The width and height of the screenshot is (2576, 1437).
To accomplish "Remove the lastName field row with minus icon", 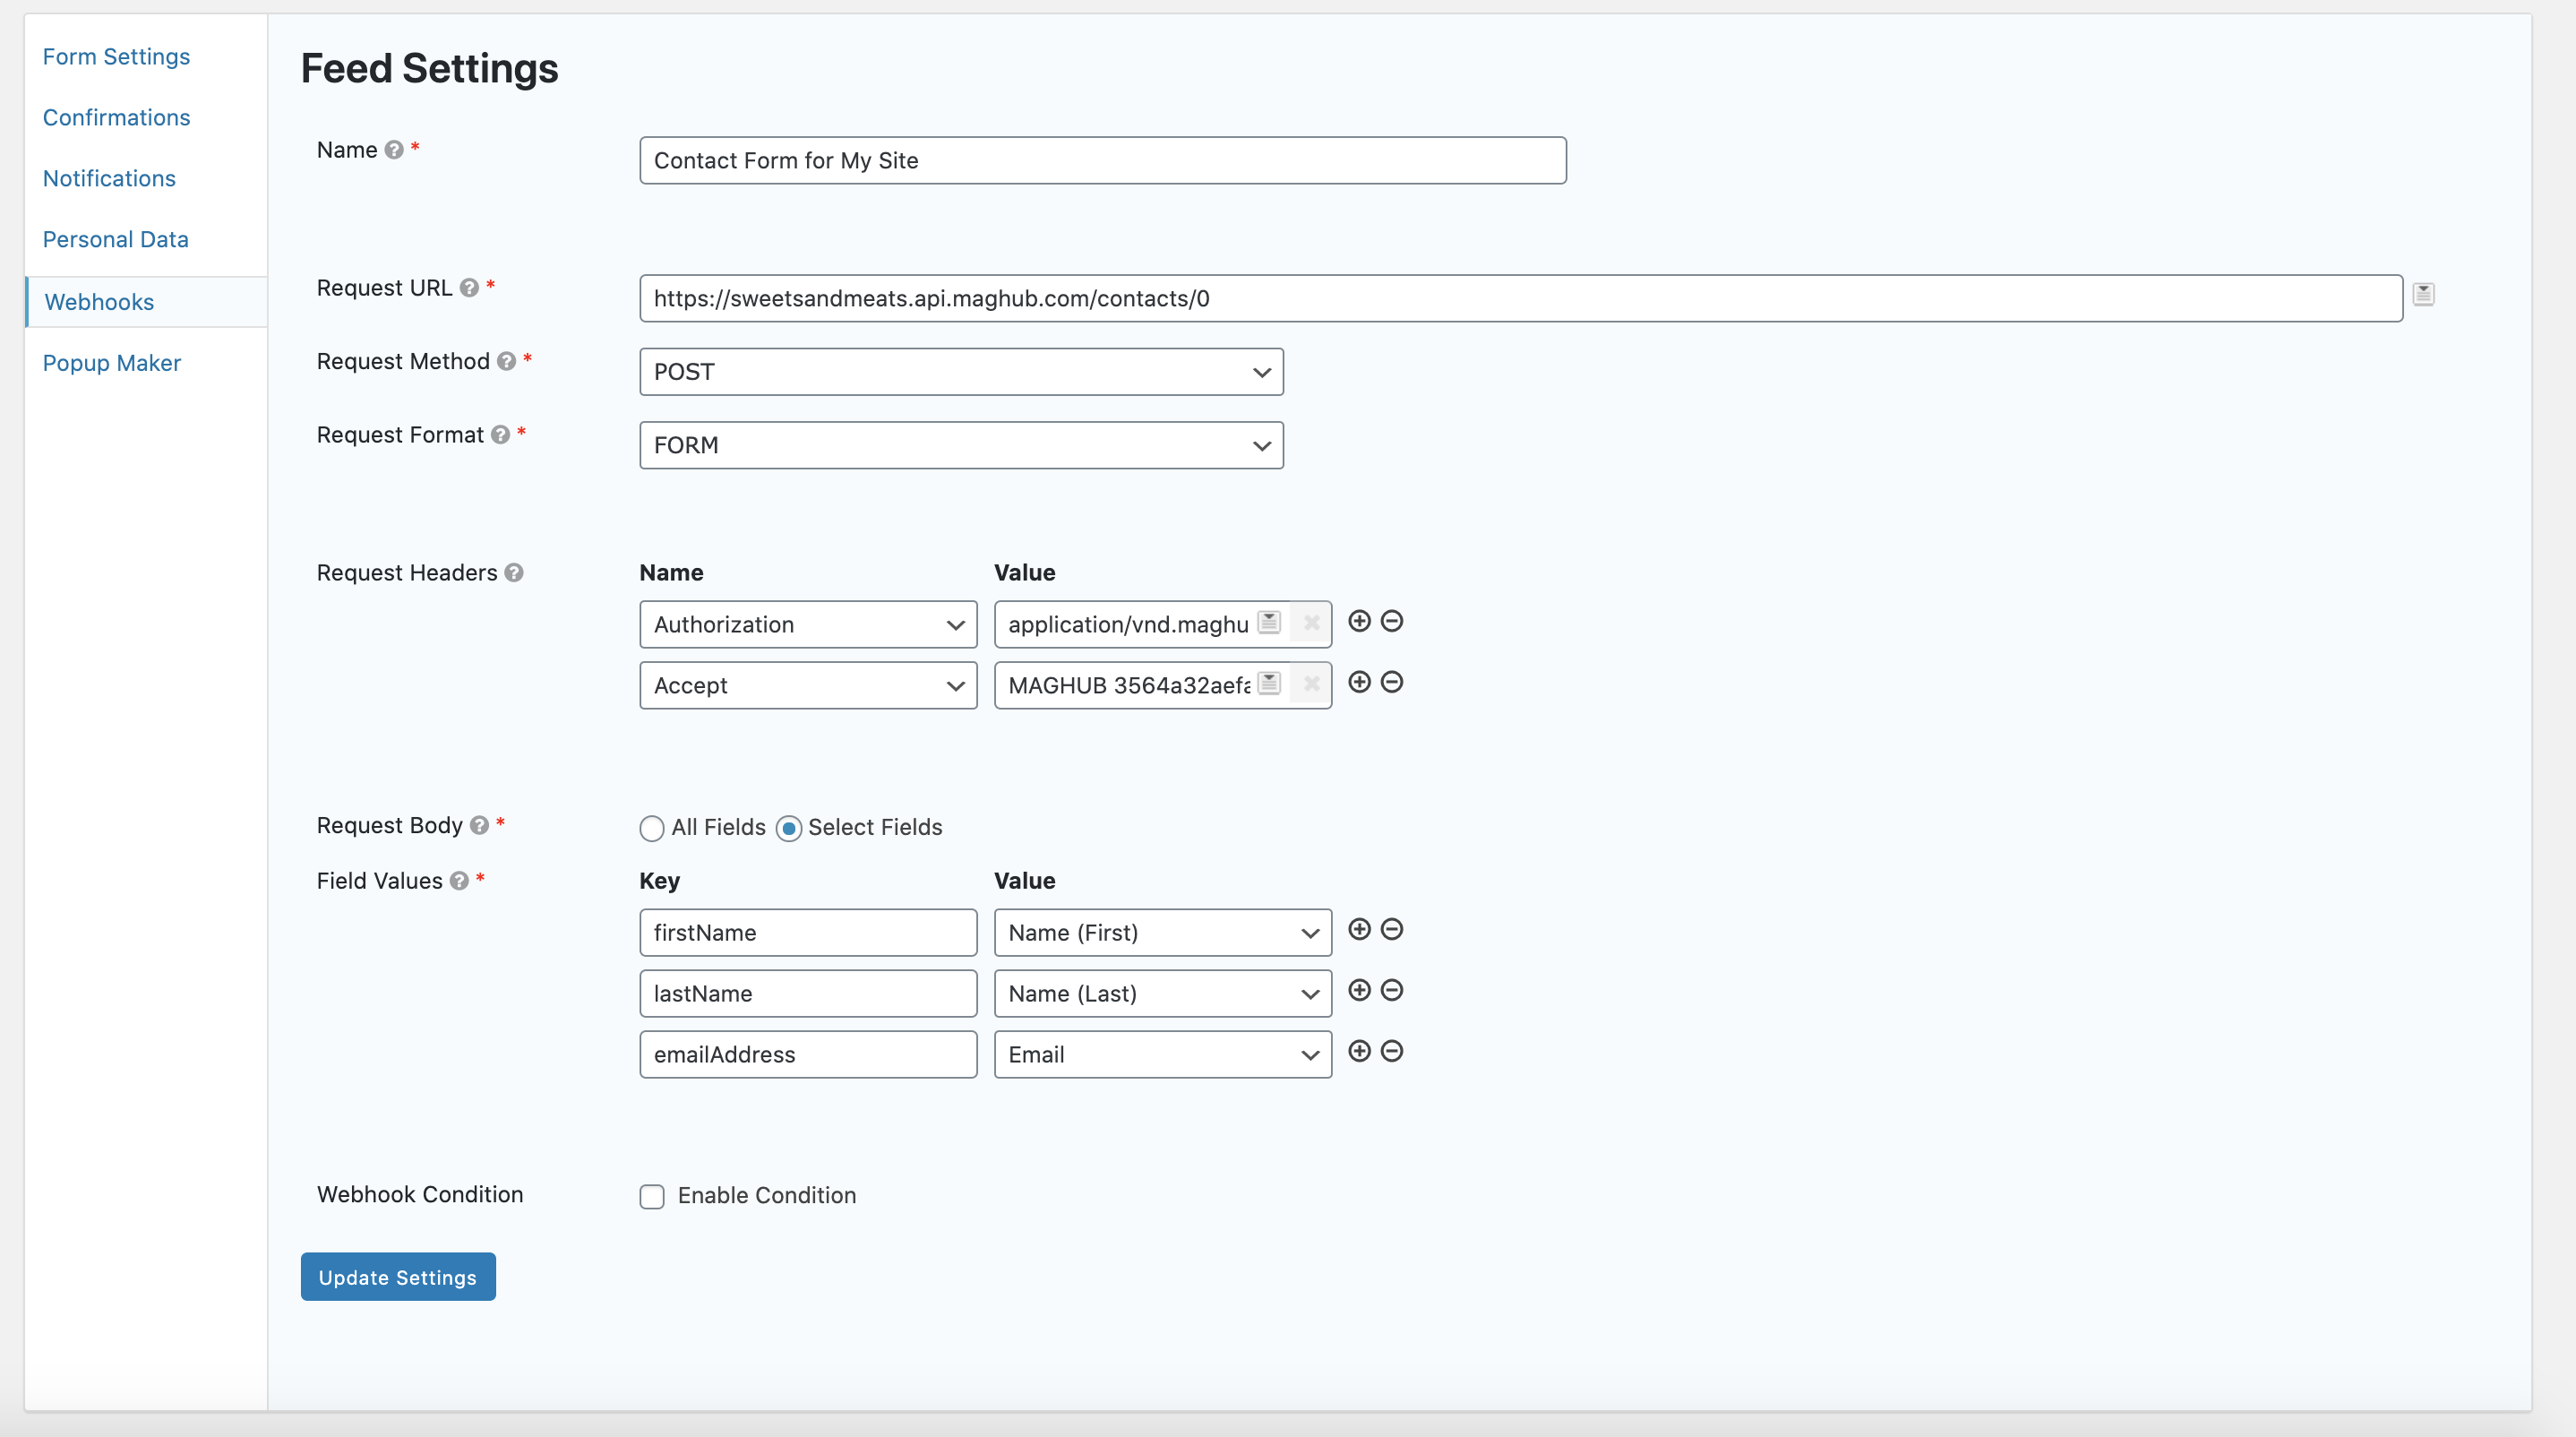I will (1392, 990).
